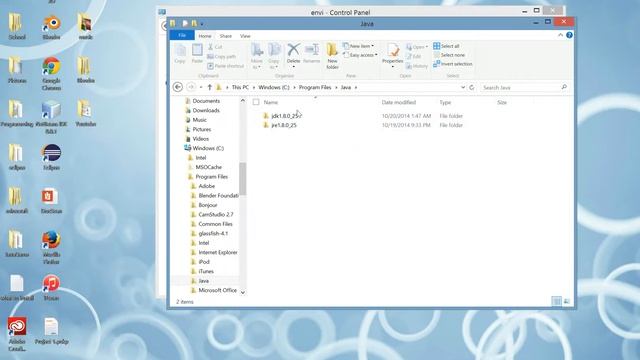The width and height of the screenshot is (640, 360).
Task: Click the Rename icon in the ribbon
Action: 312,50
